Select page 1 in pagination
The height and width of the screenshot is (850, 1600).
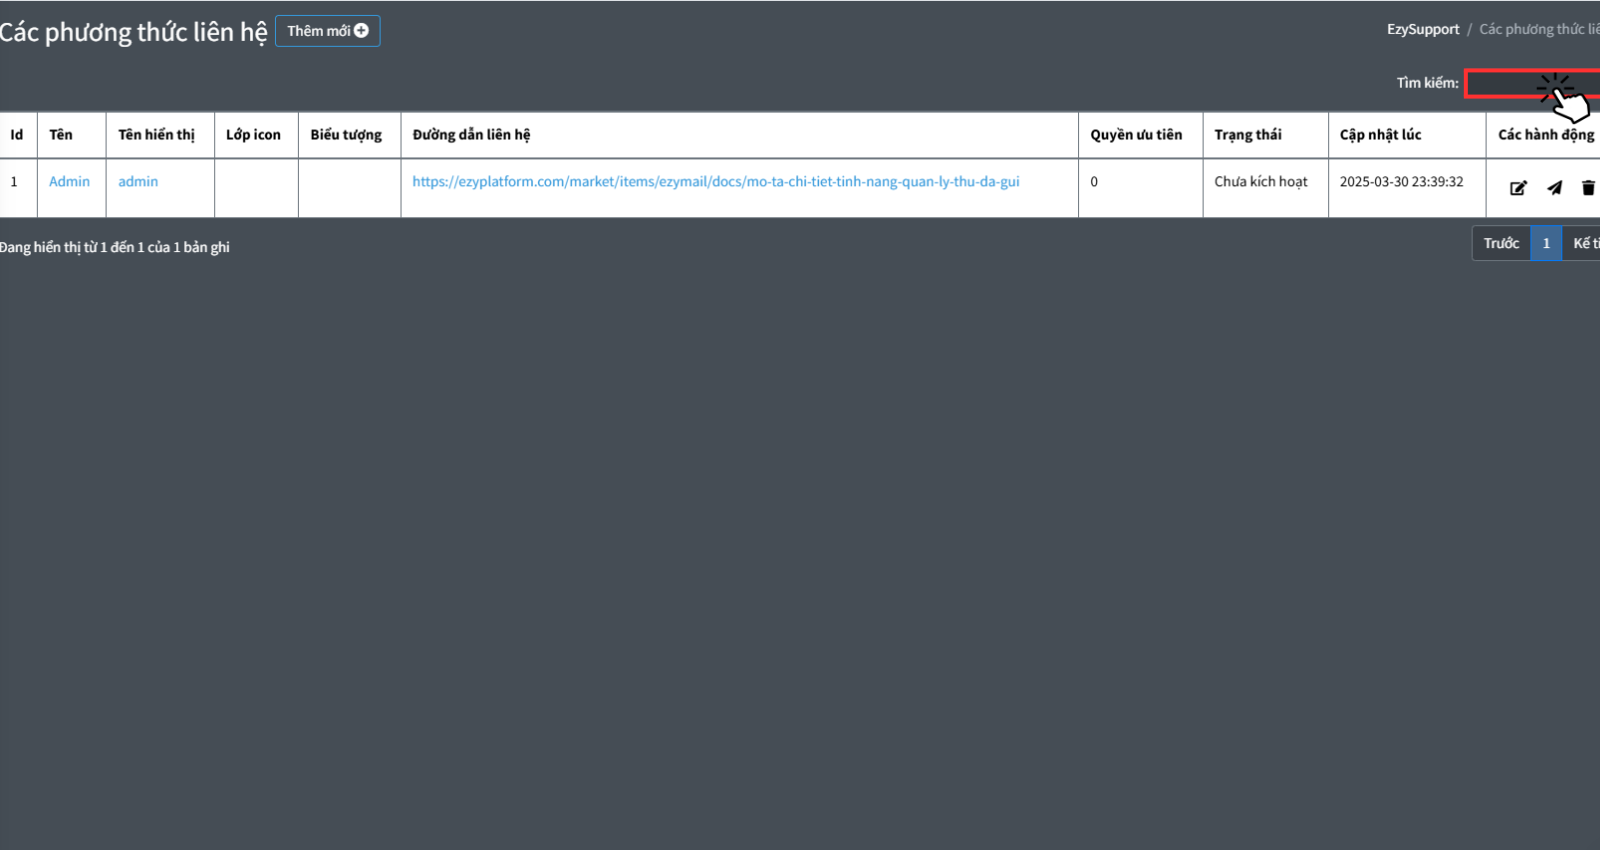pyautogui.click(x=1545, y=243)
